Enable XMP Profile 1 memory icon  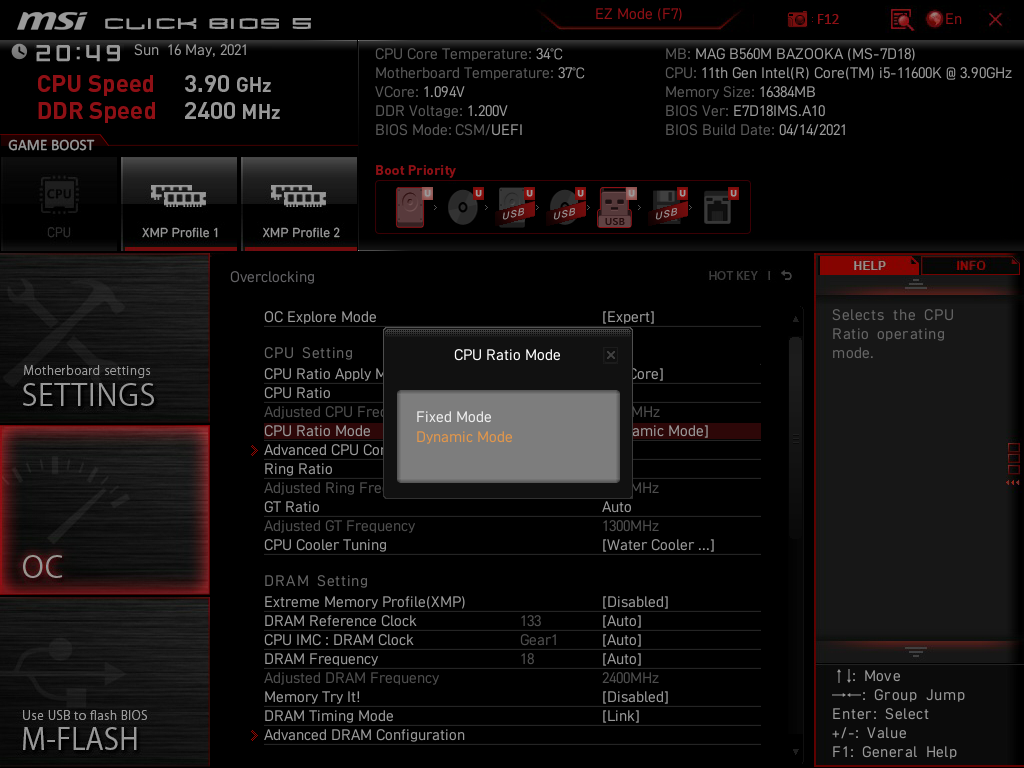179,195
